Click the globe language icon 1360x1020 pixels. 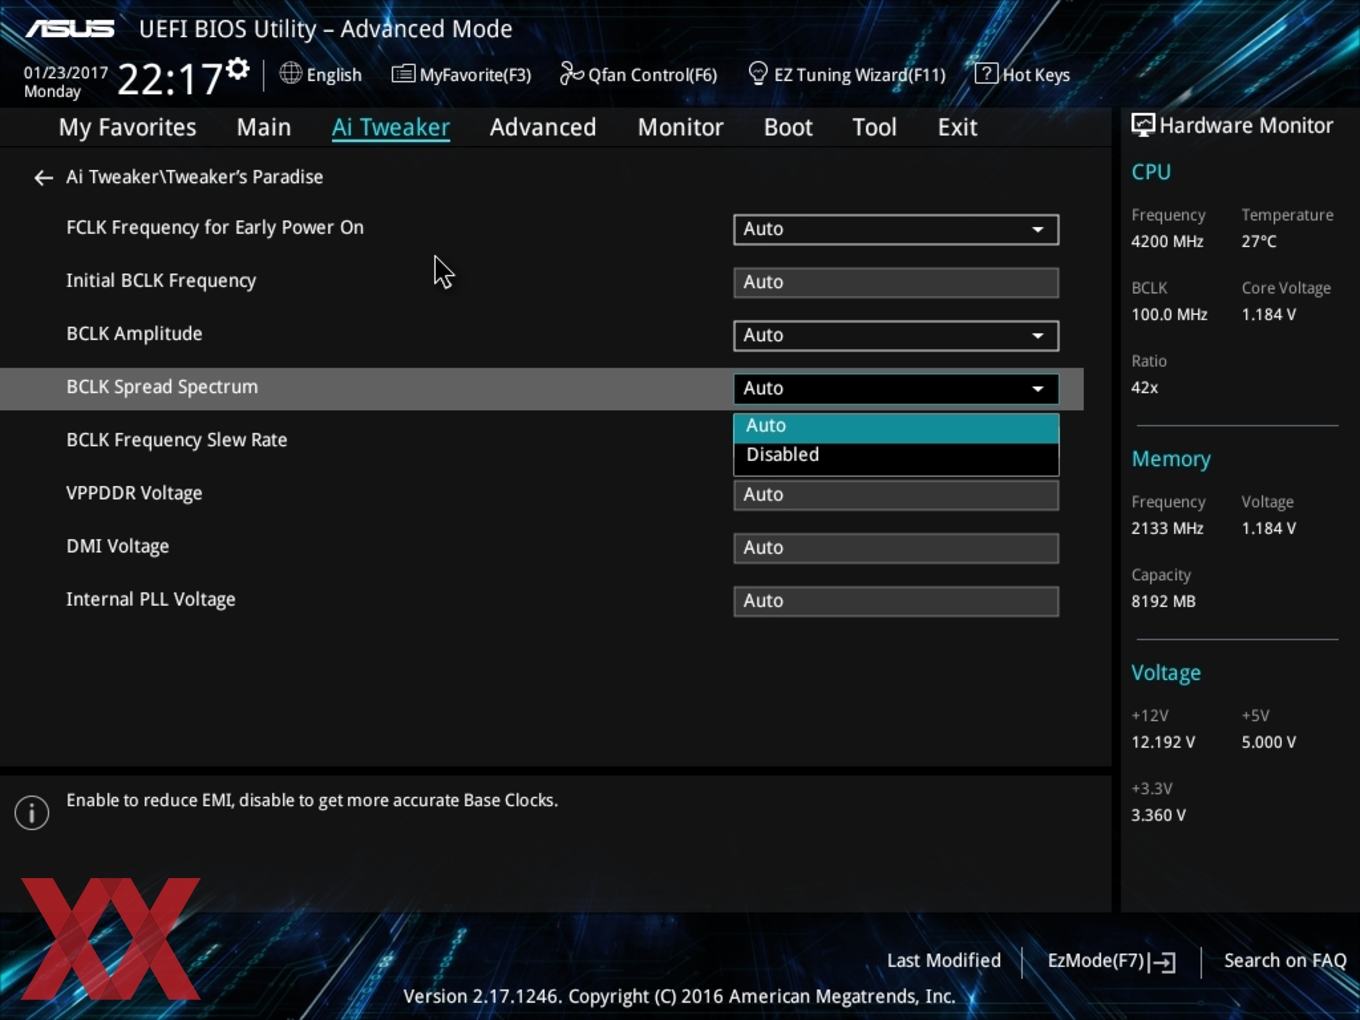pos(290,73)
